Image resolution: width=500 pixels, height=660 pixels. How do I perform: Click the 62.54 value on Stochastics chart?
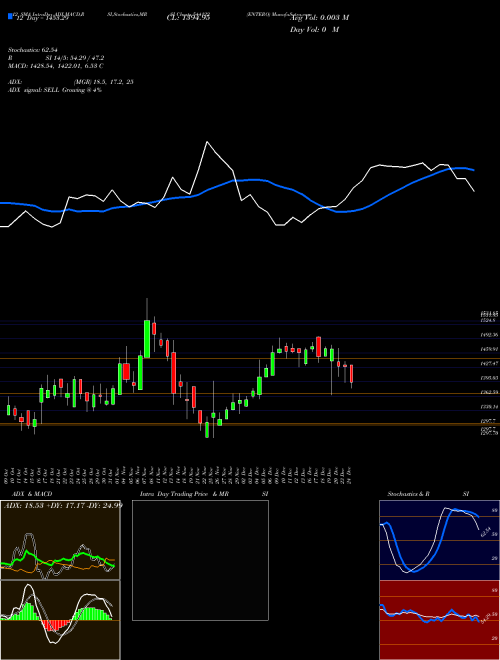(486, 532)
